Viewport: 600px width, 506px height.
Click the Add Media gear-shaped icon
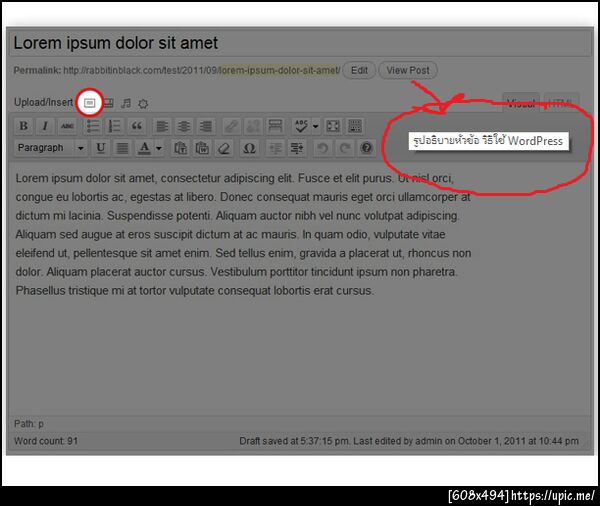pyautogui.click(x=143, y=103)
